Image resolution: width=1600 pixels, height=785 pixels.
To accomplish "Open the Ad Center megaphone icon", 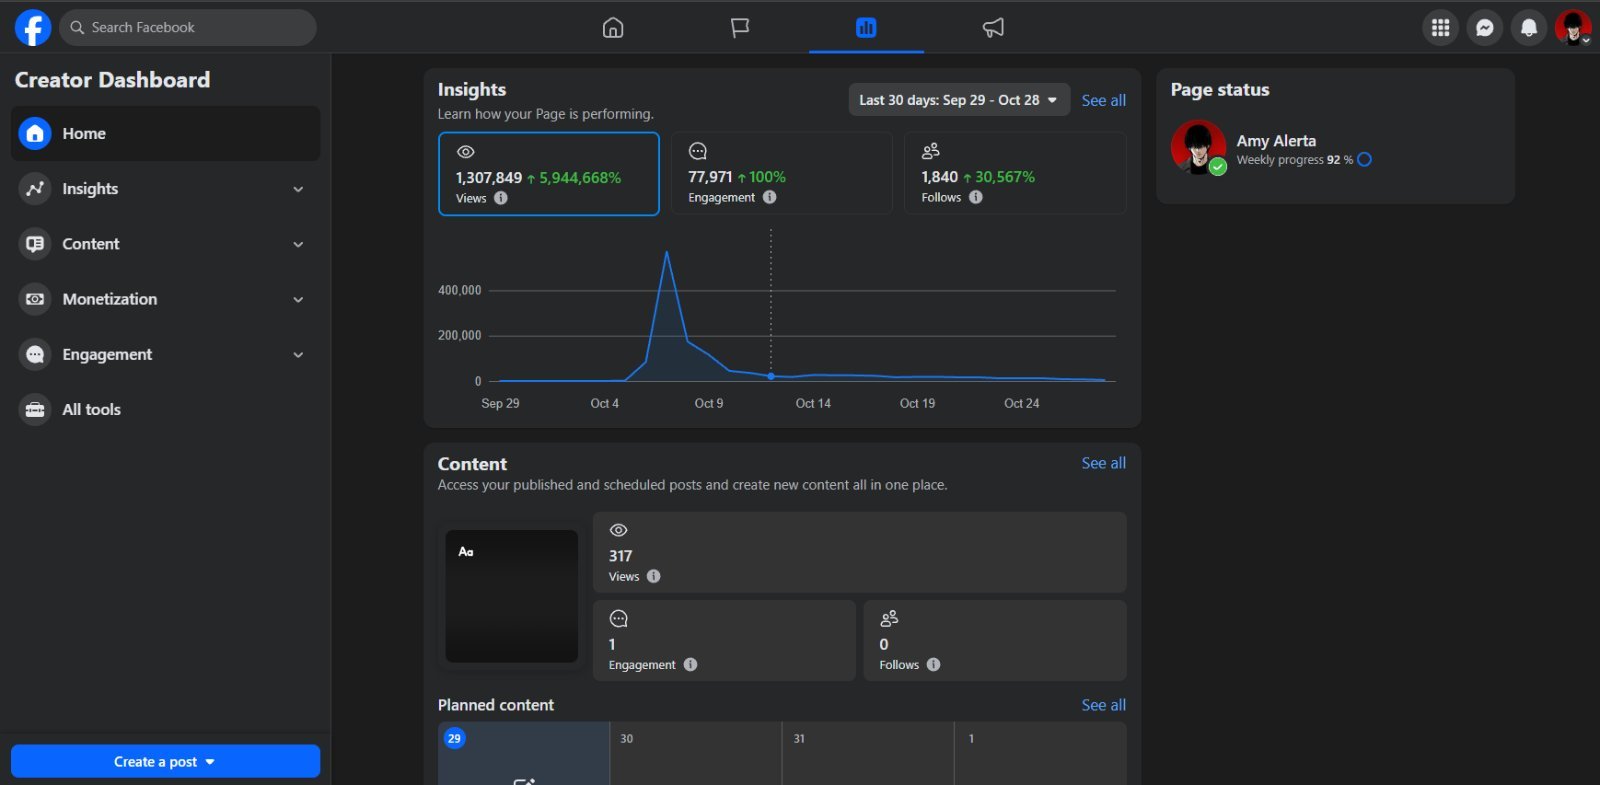I will pyautogui.click(x=993, y=28).
